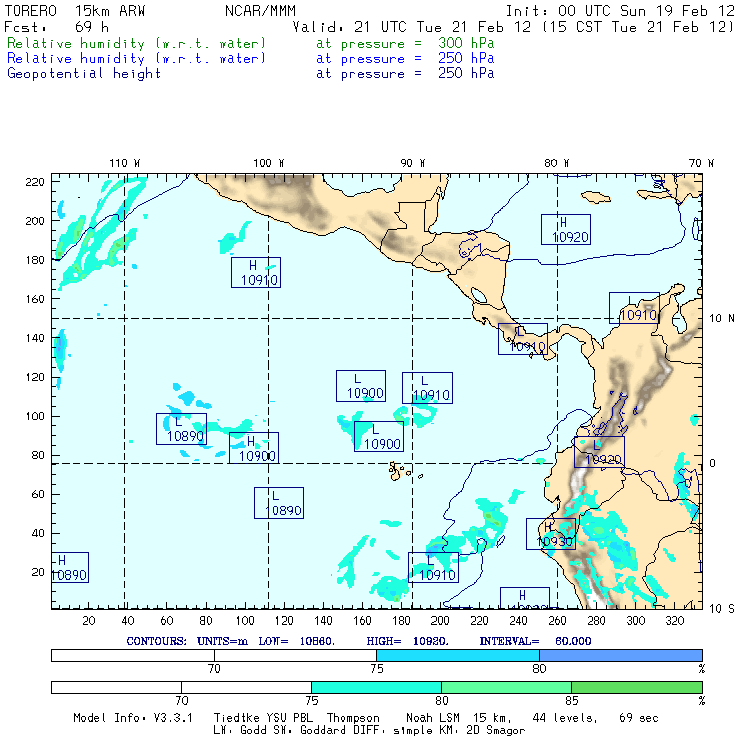Click the '300 hPa' pressure value
Screen dimensions: 740x740
click(466, 43)
